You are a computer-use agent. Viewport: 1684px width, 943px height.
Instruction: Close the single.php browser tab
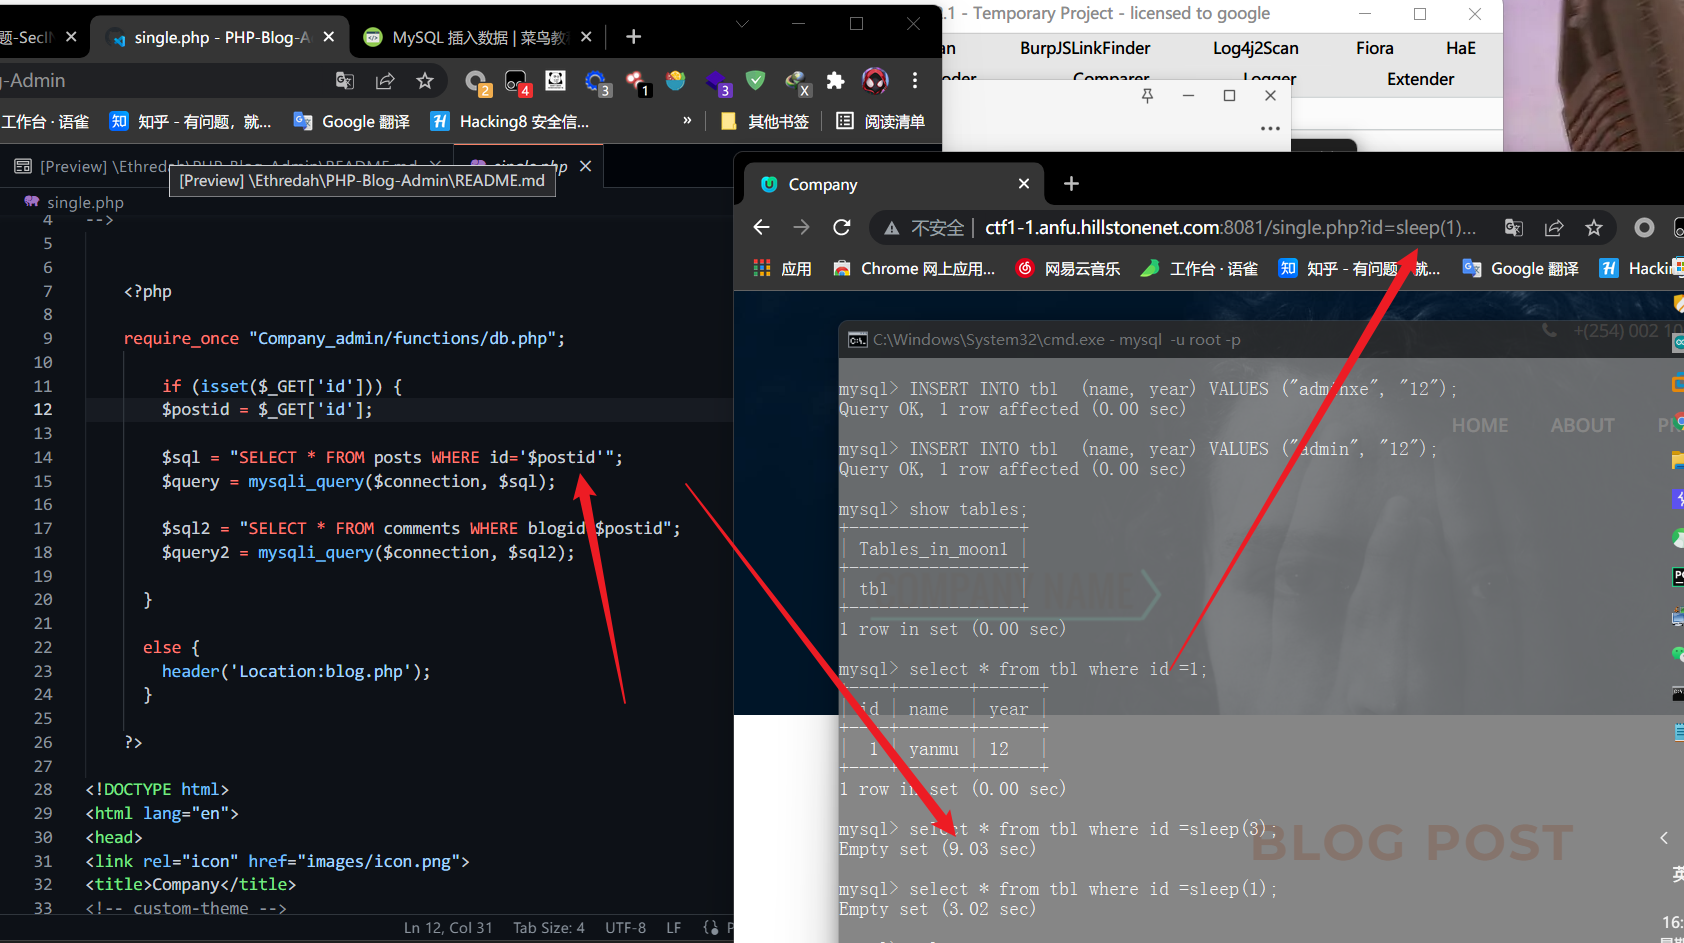[328, 37]
